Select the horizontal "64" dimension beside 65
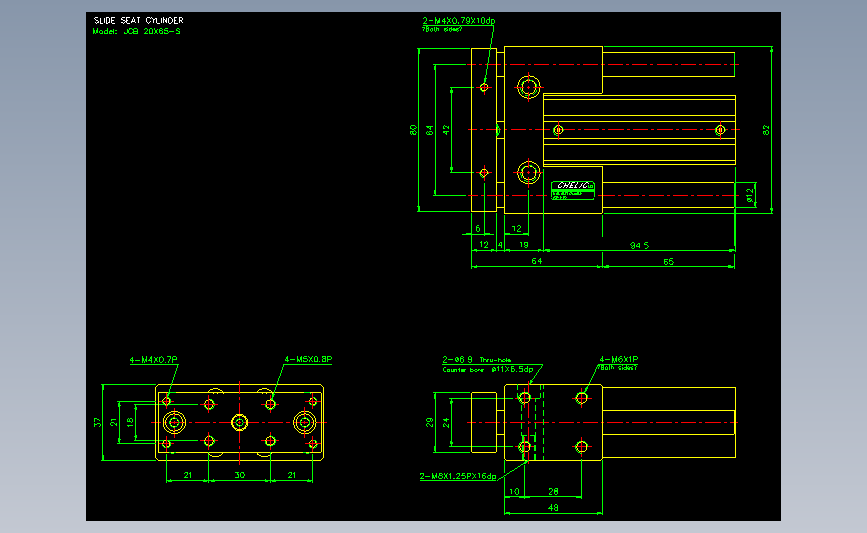 click(536, 261)
